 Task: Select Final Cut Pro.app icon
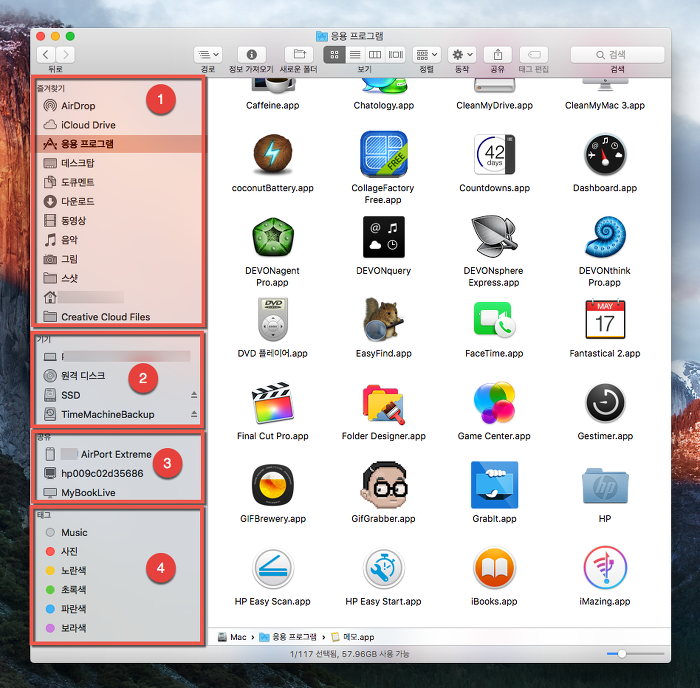[x=273, y=402]
